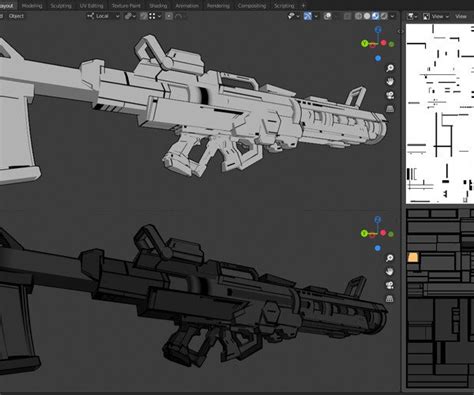This screenshot has height=395, width=474.
Task: Switch to the Shading workspace tab
Action: pos(158,6)
